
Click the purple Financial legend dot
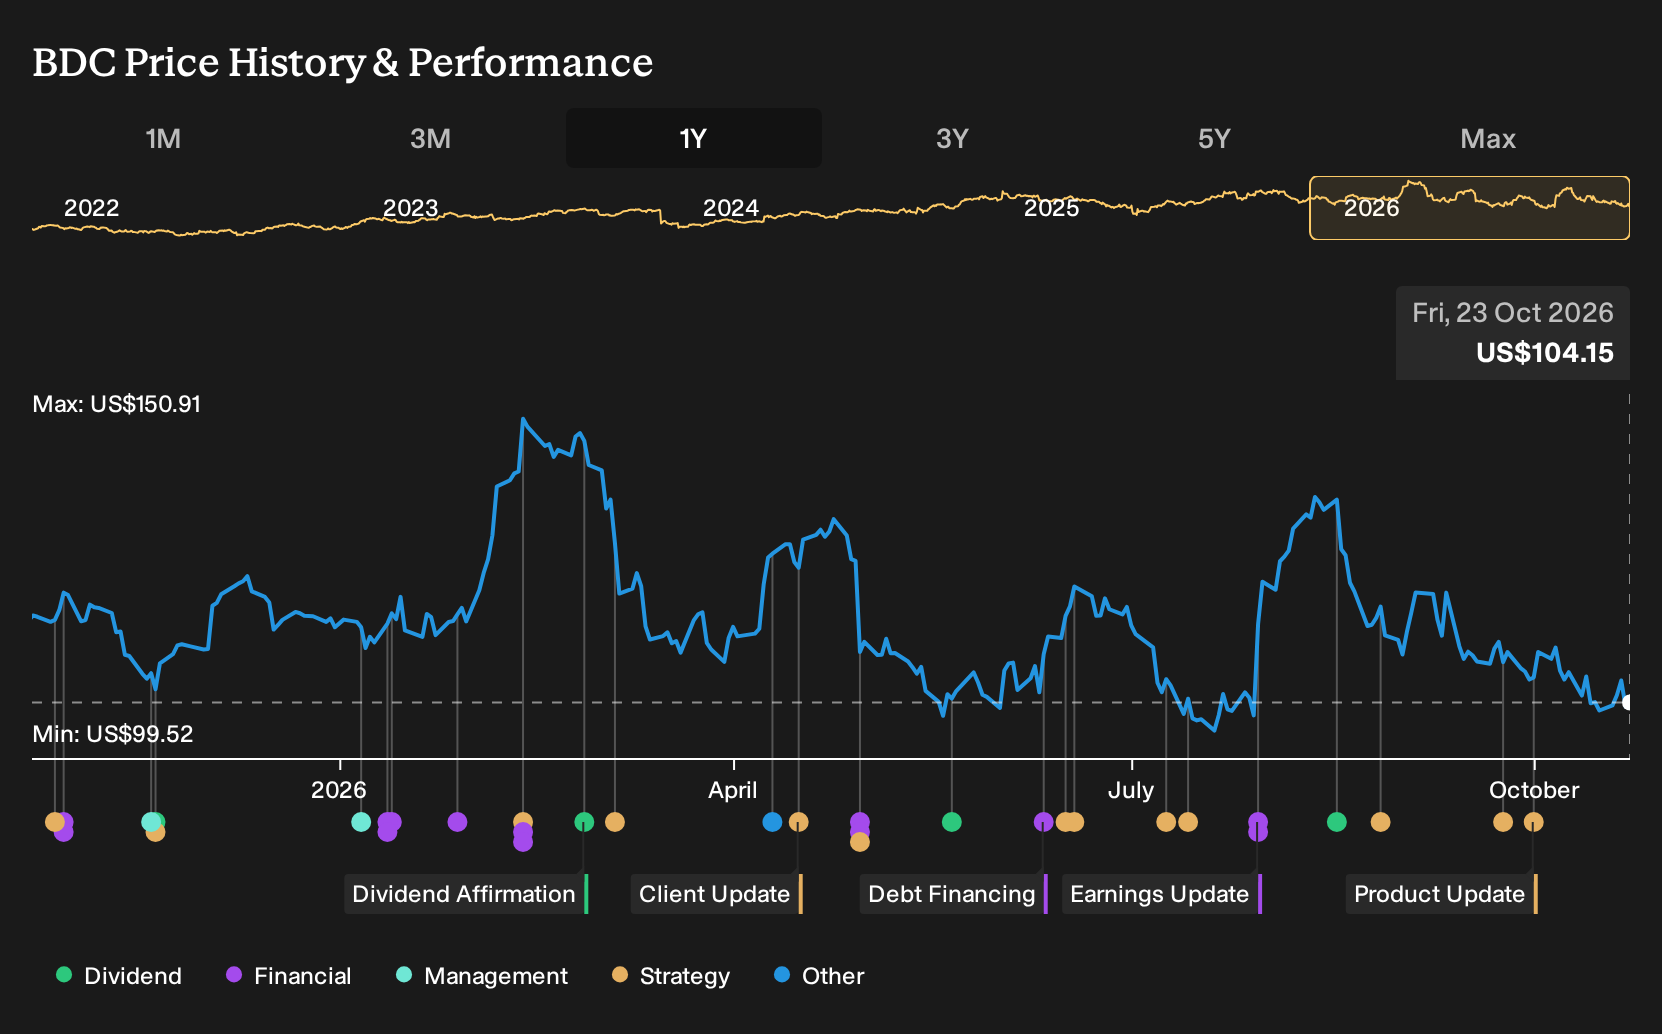[234, 974]
